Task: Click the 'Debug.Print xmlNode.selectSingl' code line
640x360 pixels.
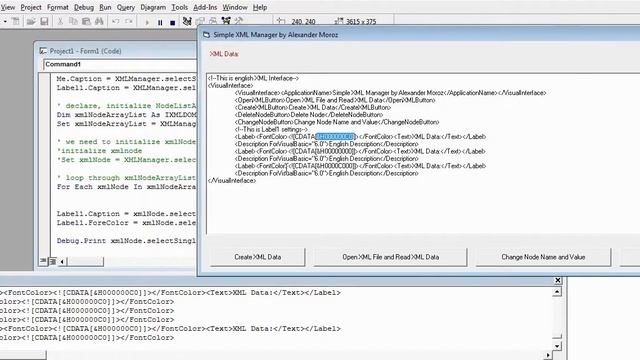Action: (126, 241)
